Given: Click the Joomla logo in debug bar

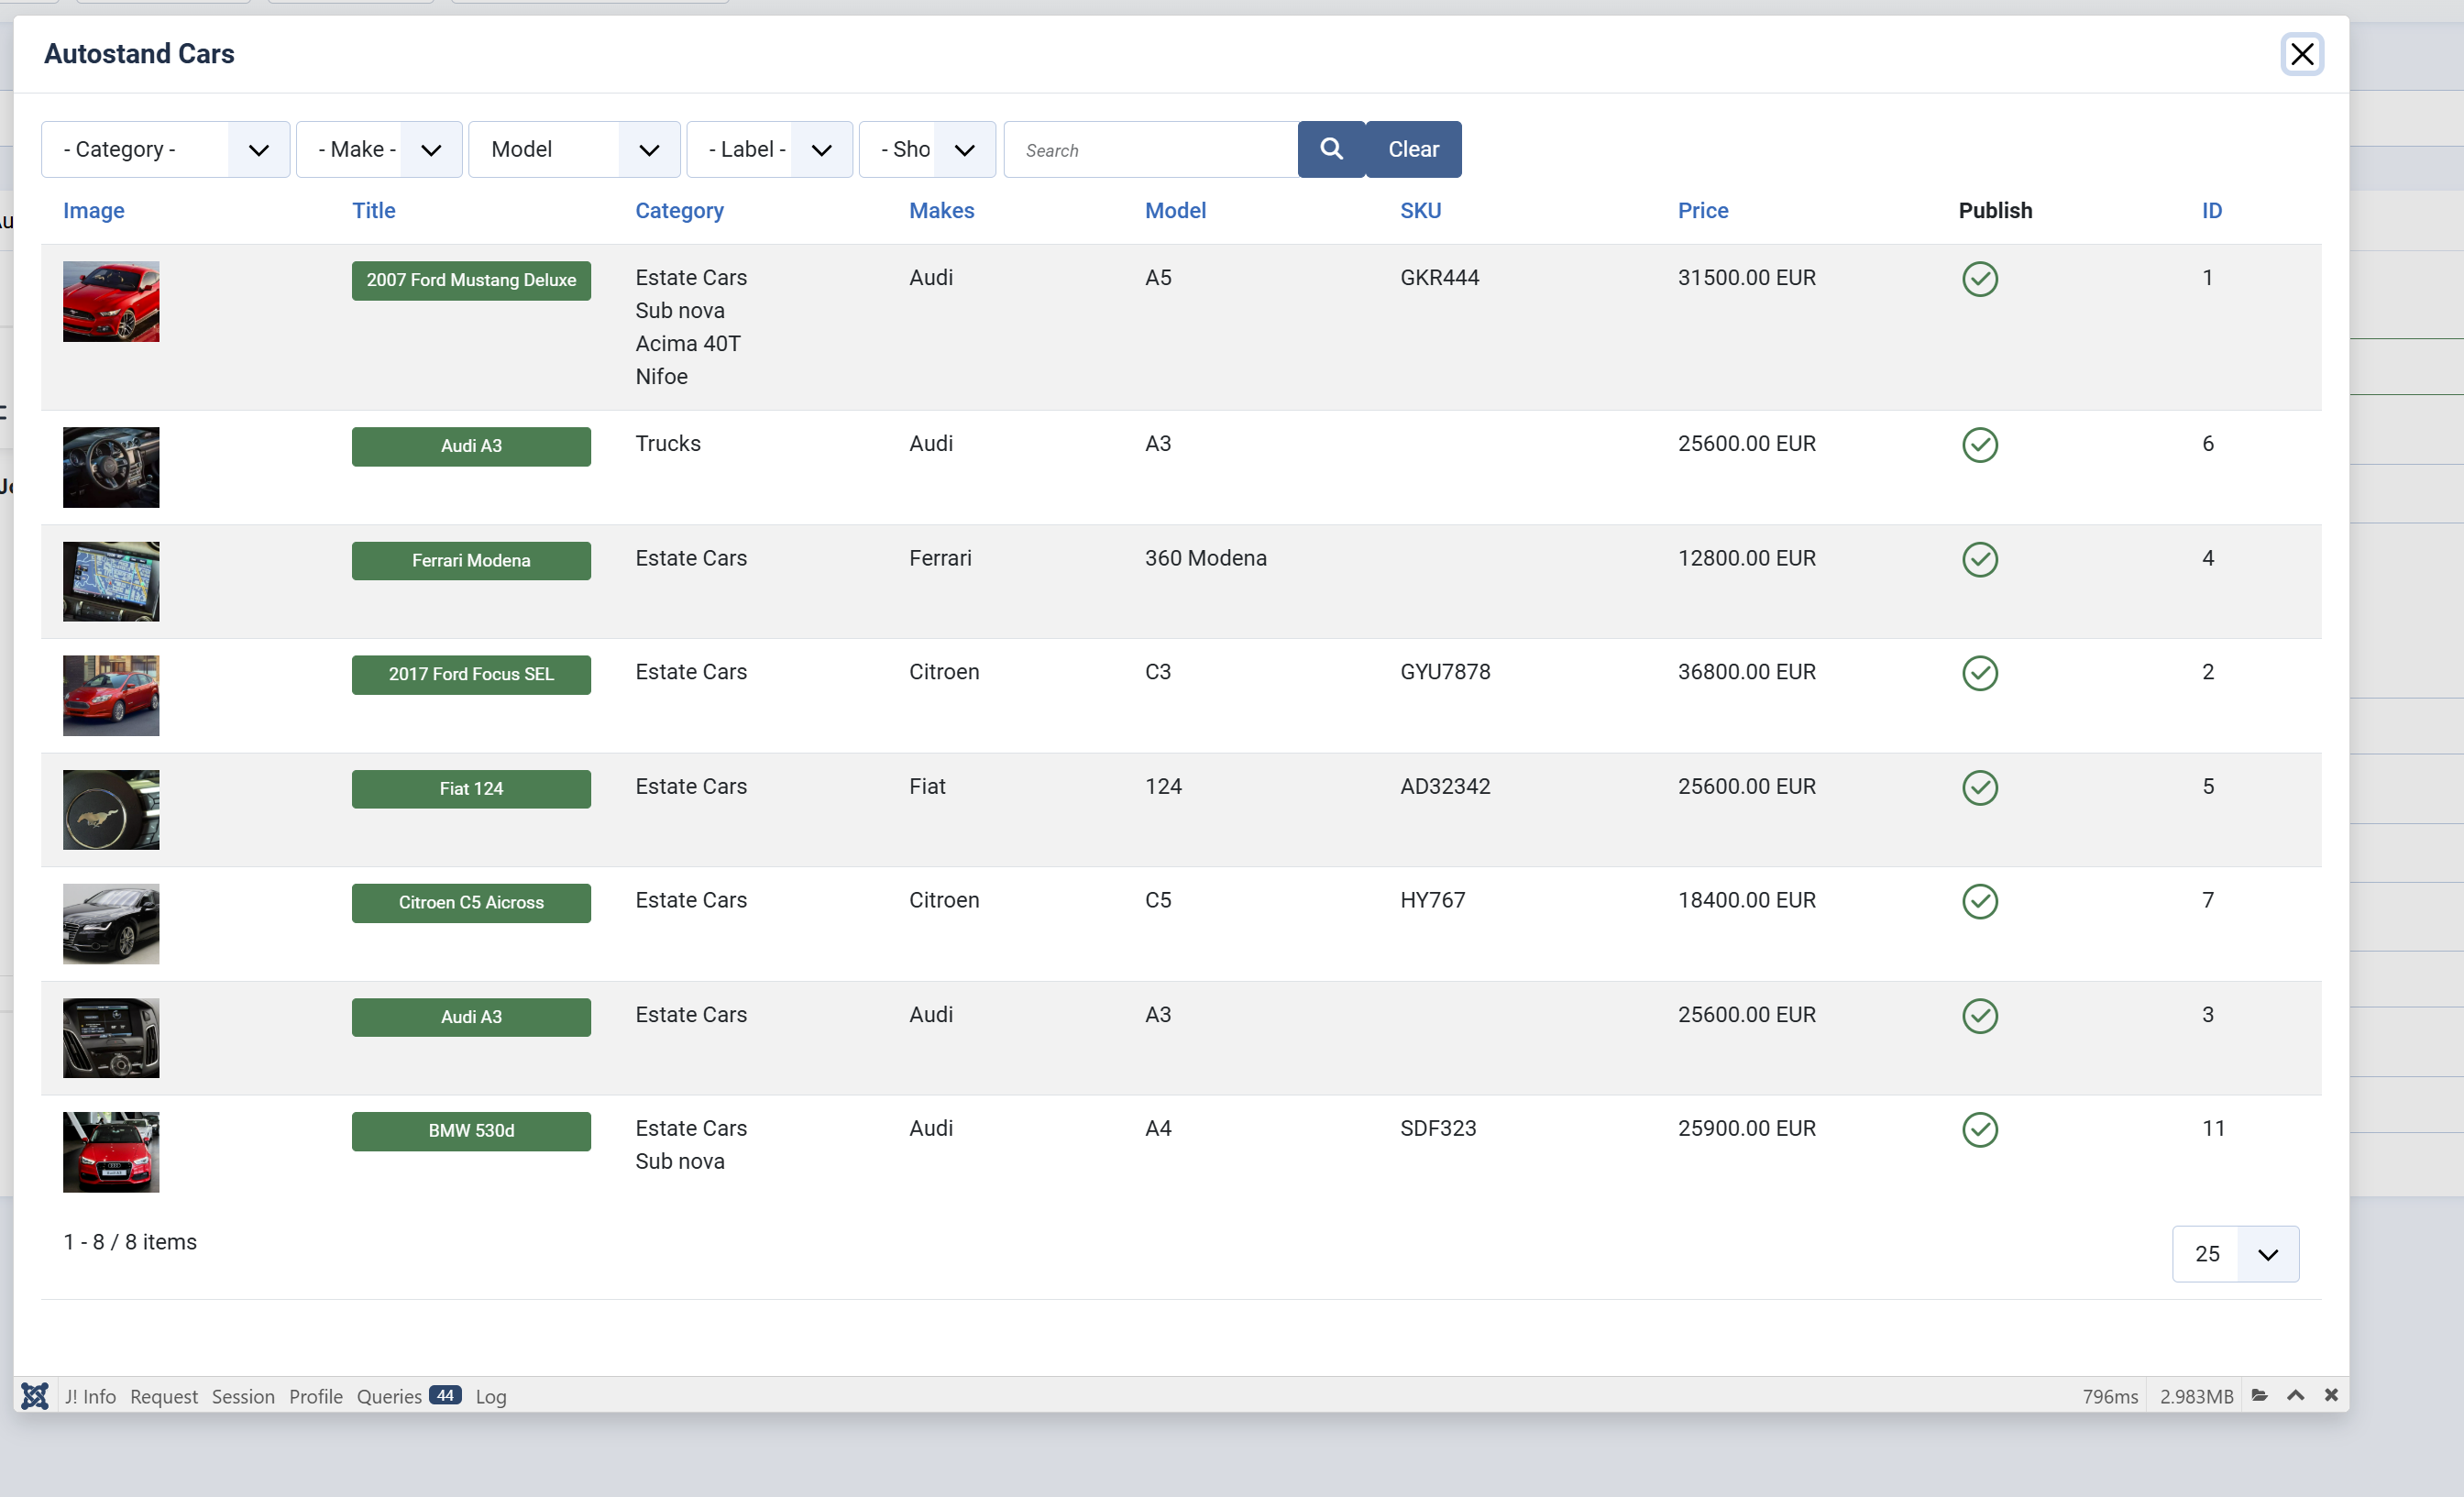Looking at the screenshot, I should click(35, 1395).
